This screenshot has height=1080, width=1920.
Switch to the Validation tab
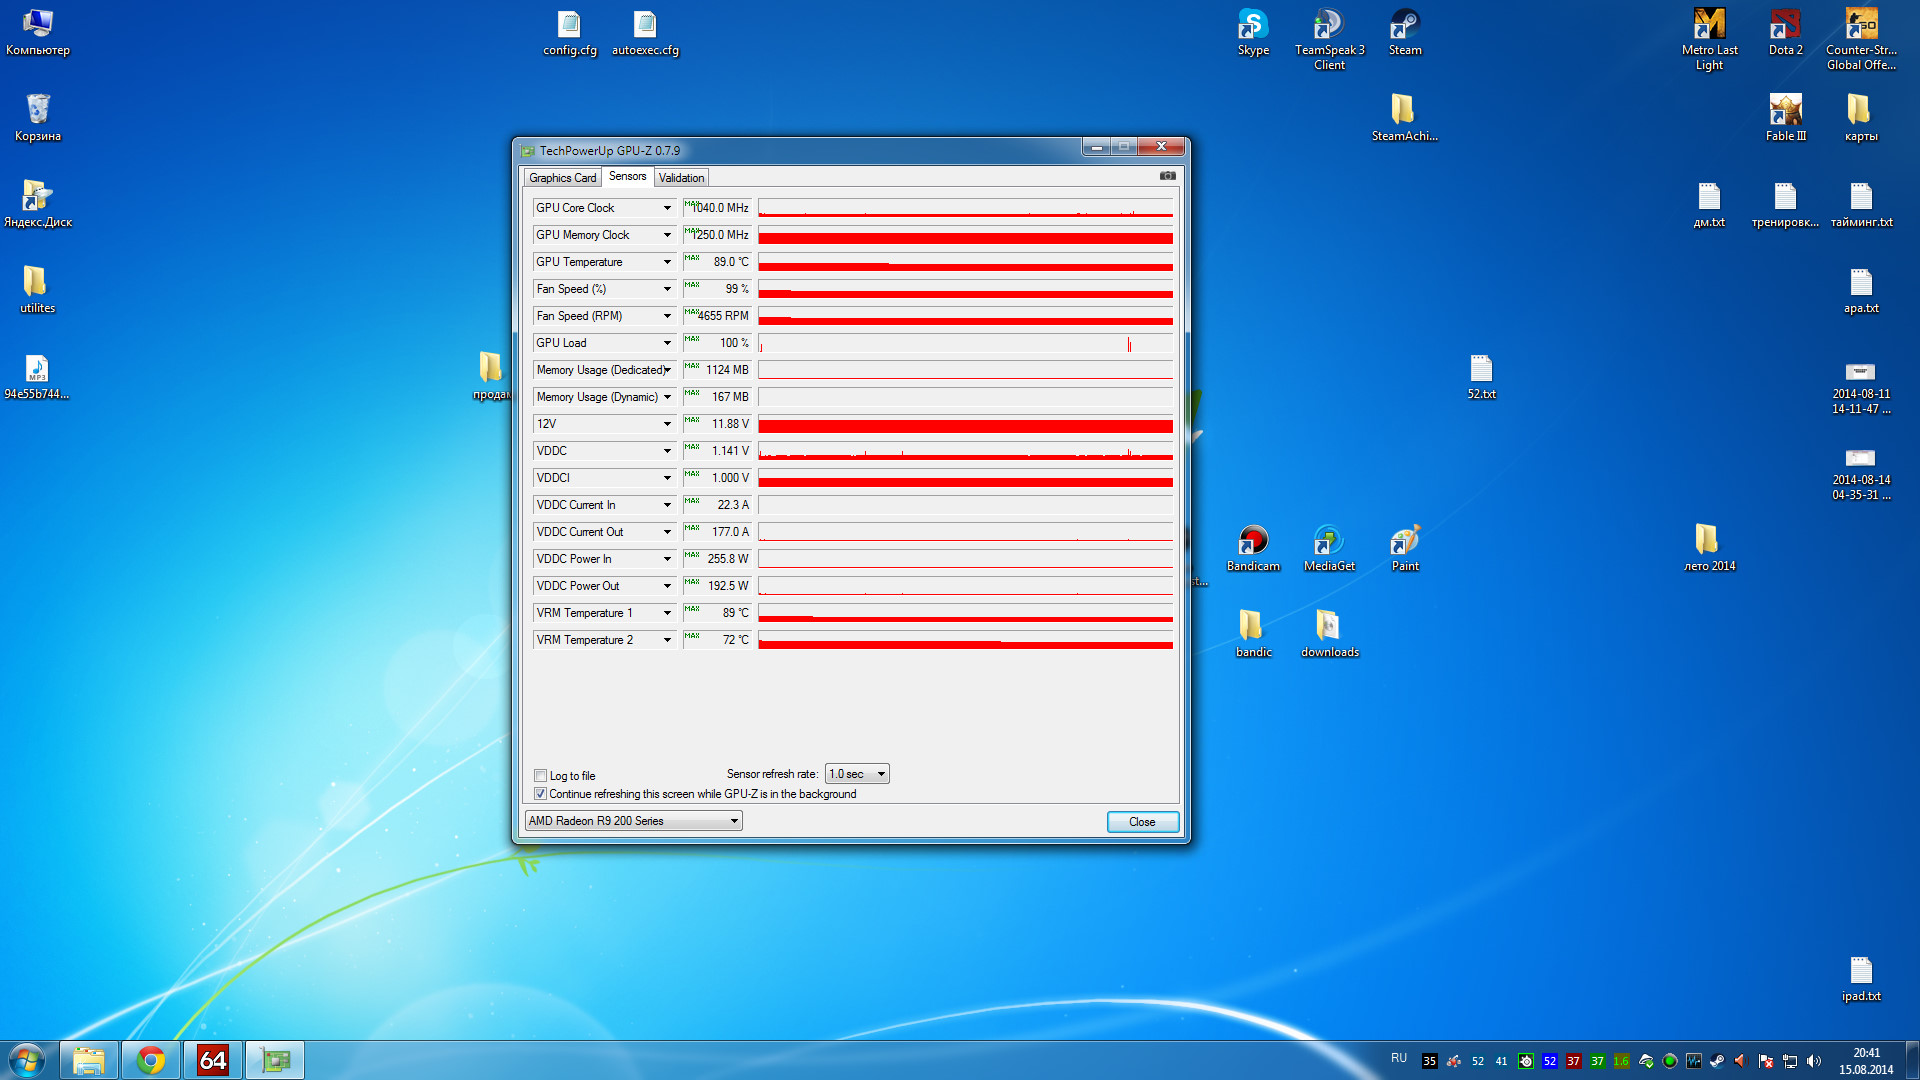[681, 178]
